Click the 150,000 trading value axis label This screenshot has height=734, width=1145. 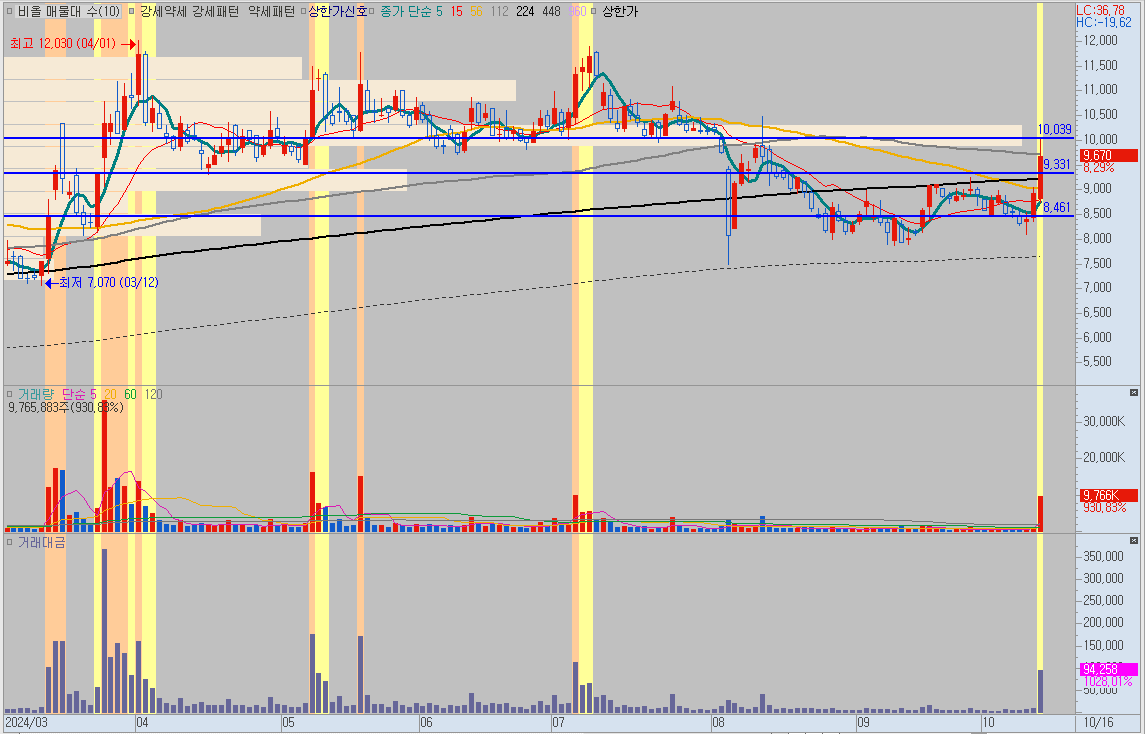[1103, 646]
